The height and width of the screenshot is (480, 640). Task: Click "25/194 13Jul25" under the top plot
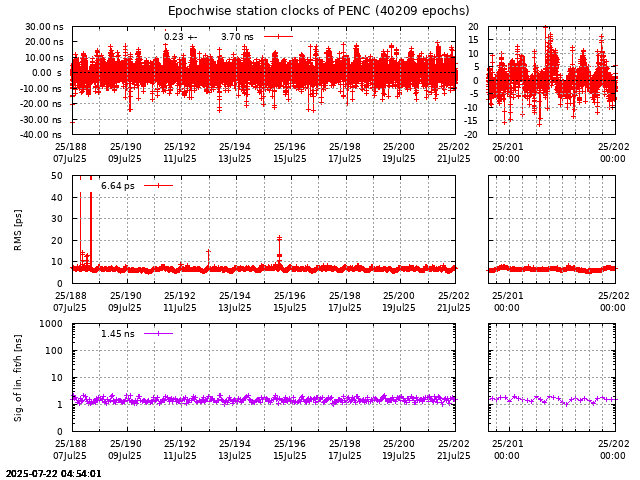[235, 153]
